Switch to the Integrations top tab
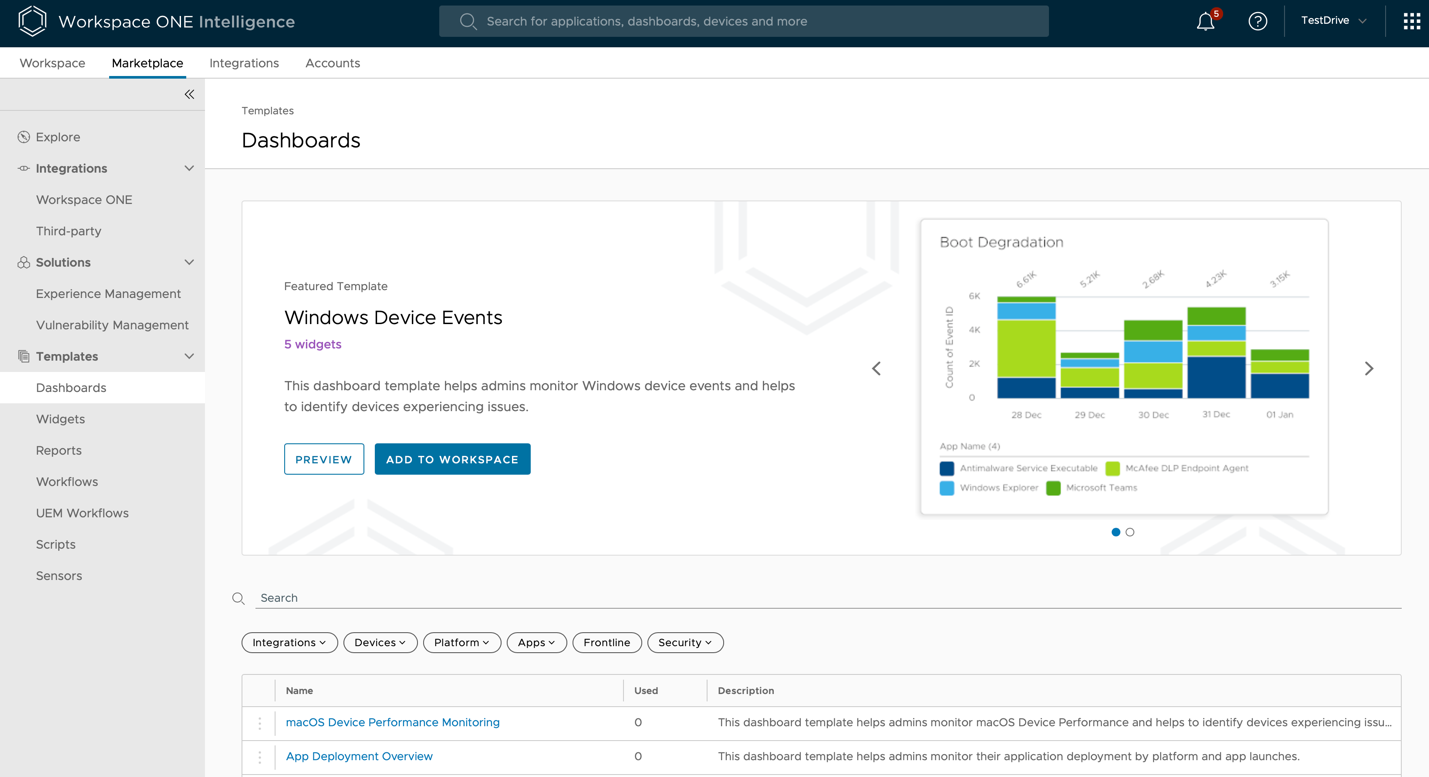 244,63
